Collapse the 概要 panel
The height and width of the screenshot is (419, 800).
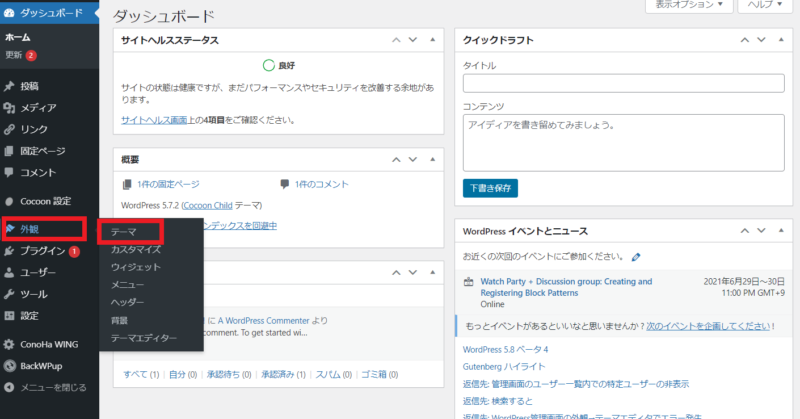(433, 160)
